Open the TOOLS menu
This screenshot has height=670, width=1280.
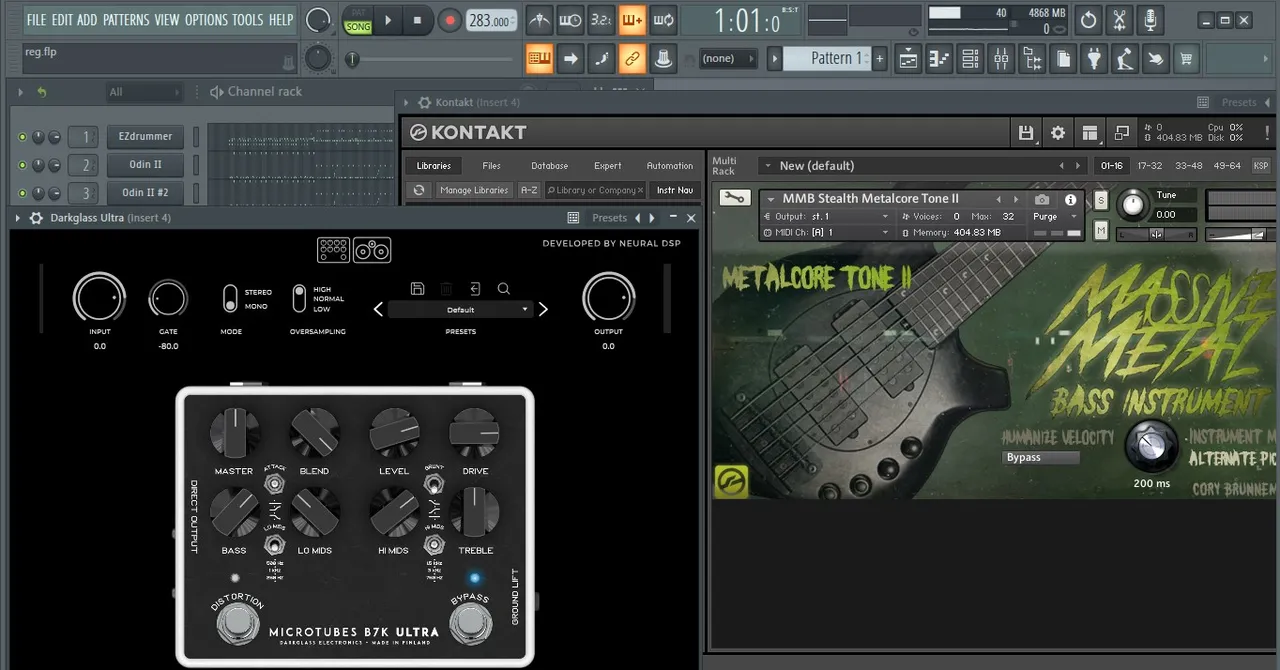(248, 20)
